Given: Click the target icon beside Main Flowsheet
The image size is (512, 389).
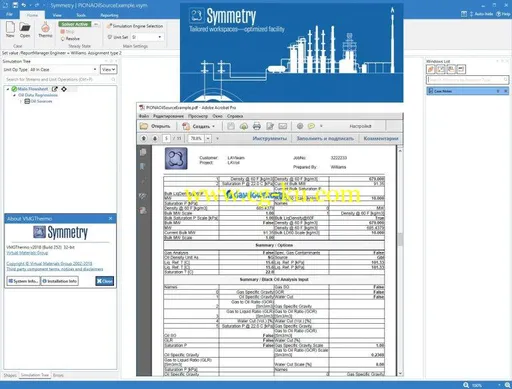Looking at the screenshot, I should (64, 89).
